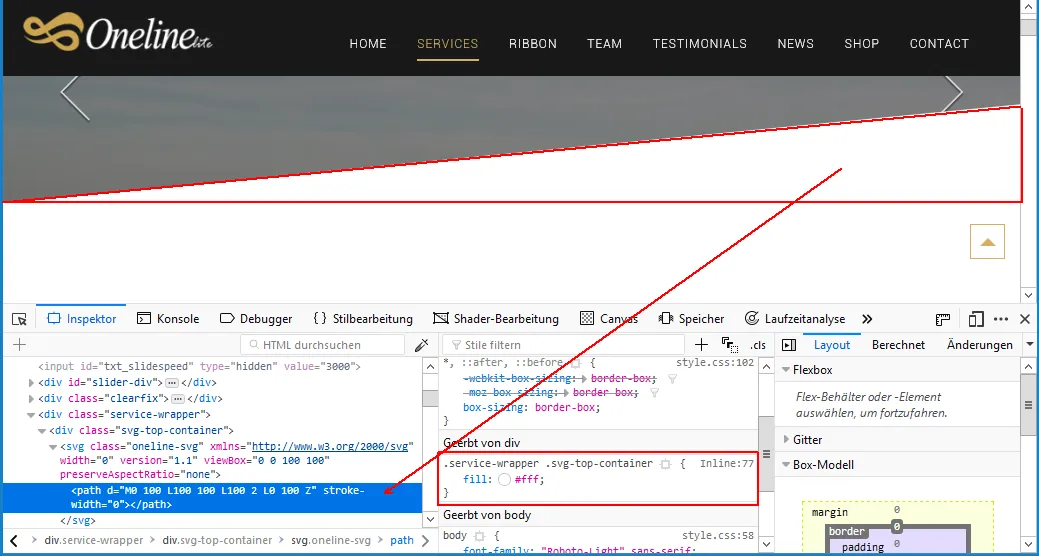
Task: Toggle the .cls class panel button
Action: 758,345
